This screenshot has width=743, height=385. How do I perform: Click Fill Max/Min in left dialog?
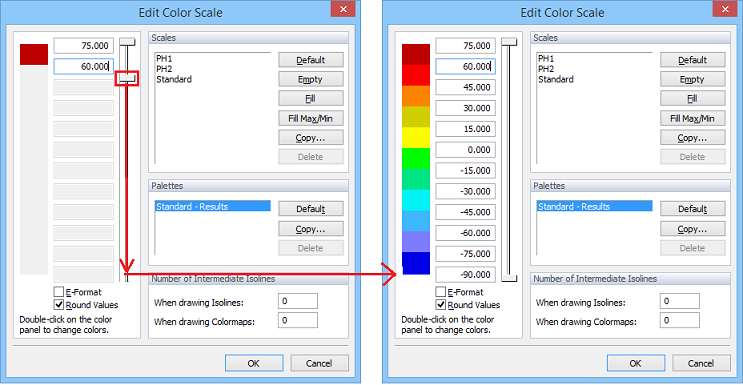coord(311,118)
